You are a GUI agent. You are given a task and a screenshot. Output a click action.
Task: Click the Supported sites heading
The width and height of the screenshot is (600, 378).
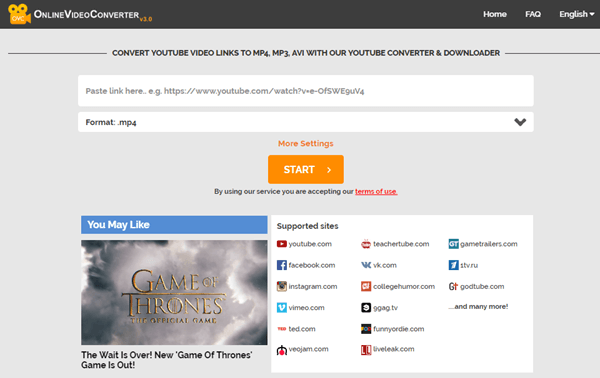pos(307,226)
